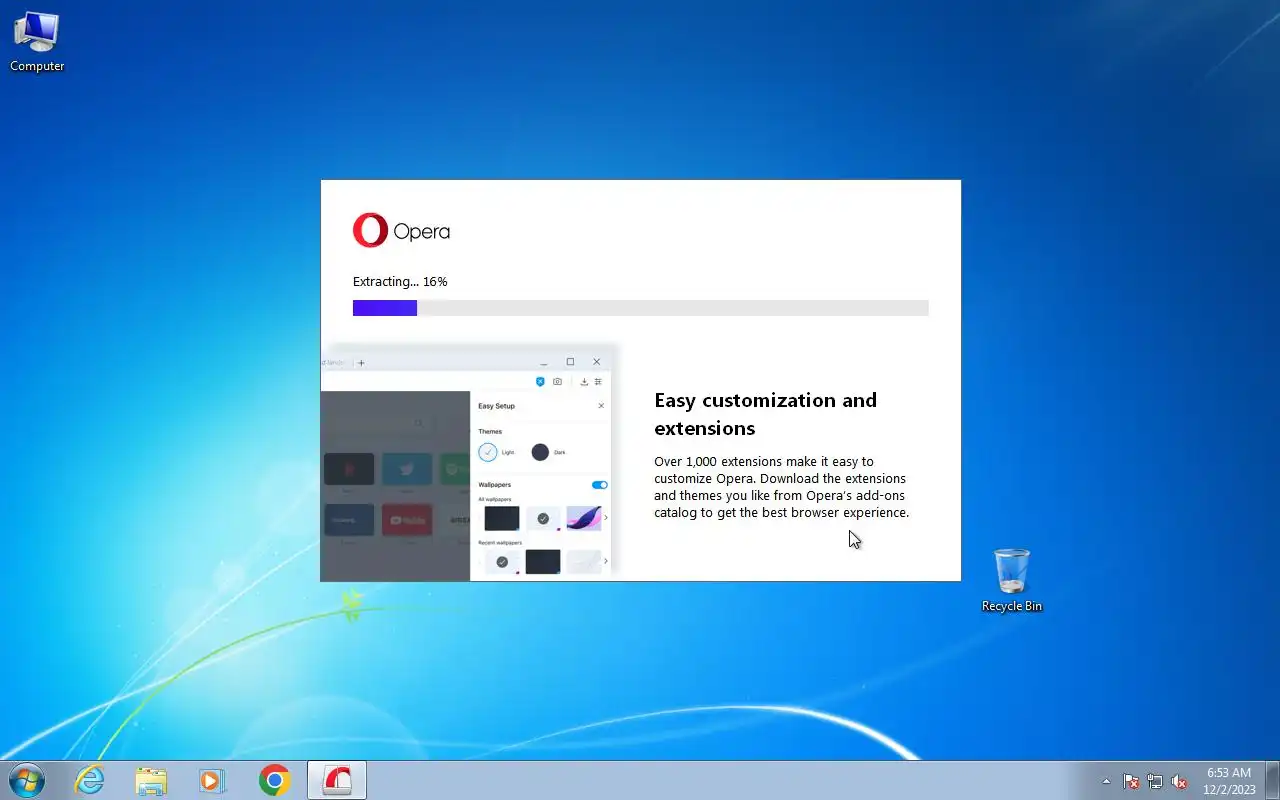Click the blue shield icon in preview

coord(540,382)
